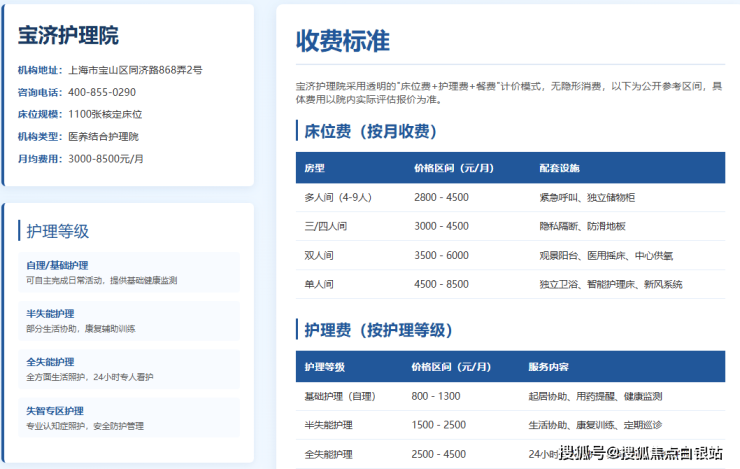Click the price 800 - 1300
Viewport: 740px width, 469px height.
pyautogui.click(x=436, y=396)
